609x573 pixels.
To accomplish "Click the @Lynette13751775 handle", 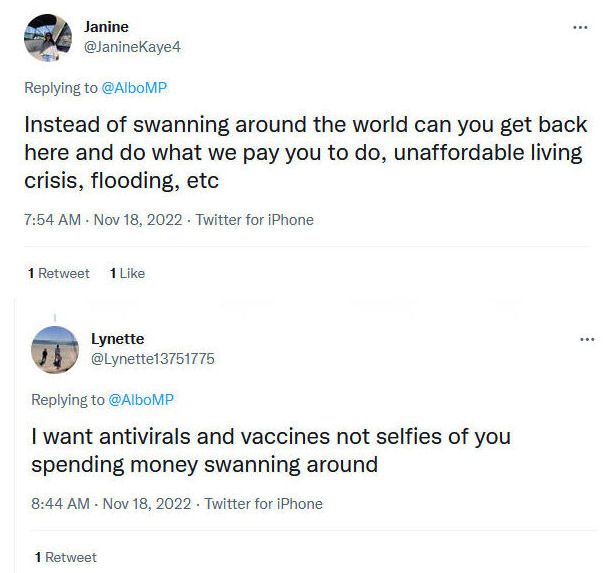I will point(152,359).
